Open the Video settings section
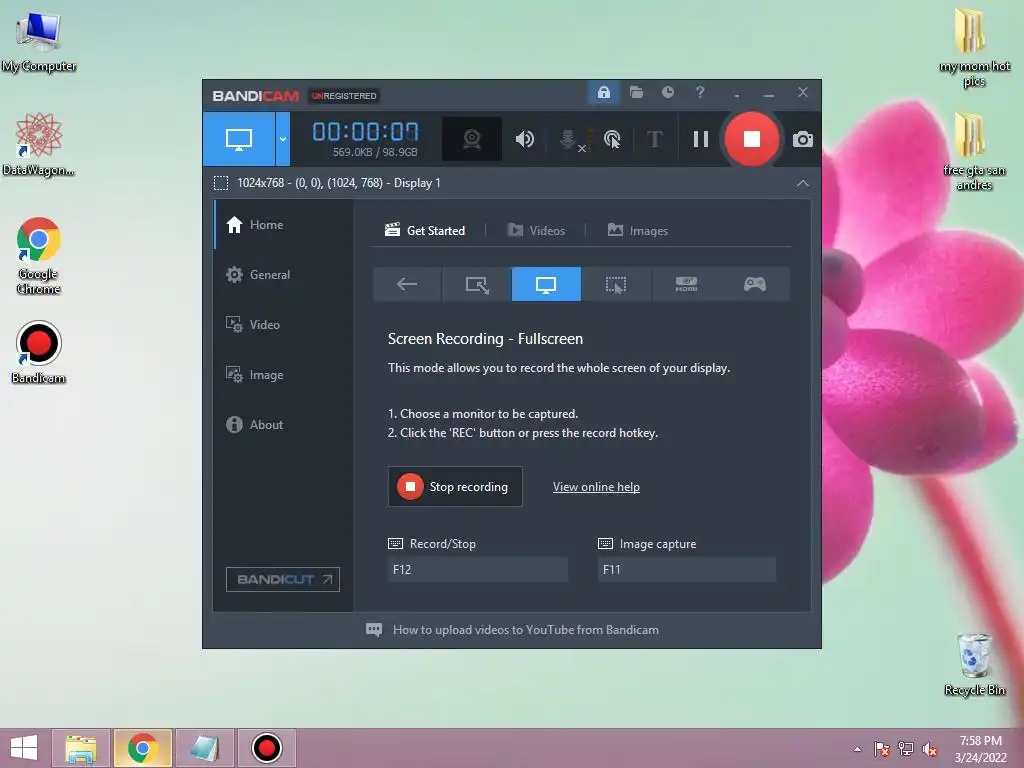The image size is (1024, 768). [283, 325]
